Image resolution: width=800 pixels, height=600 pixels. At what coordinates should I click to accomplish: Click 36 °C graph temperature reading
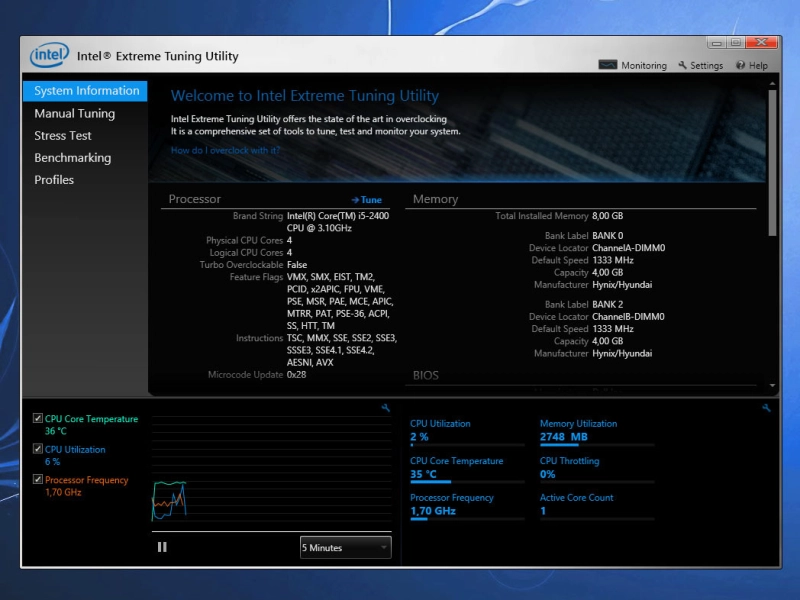[56, 431]
